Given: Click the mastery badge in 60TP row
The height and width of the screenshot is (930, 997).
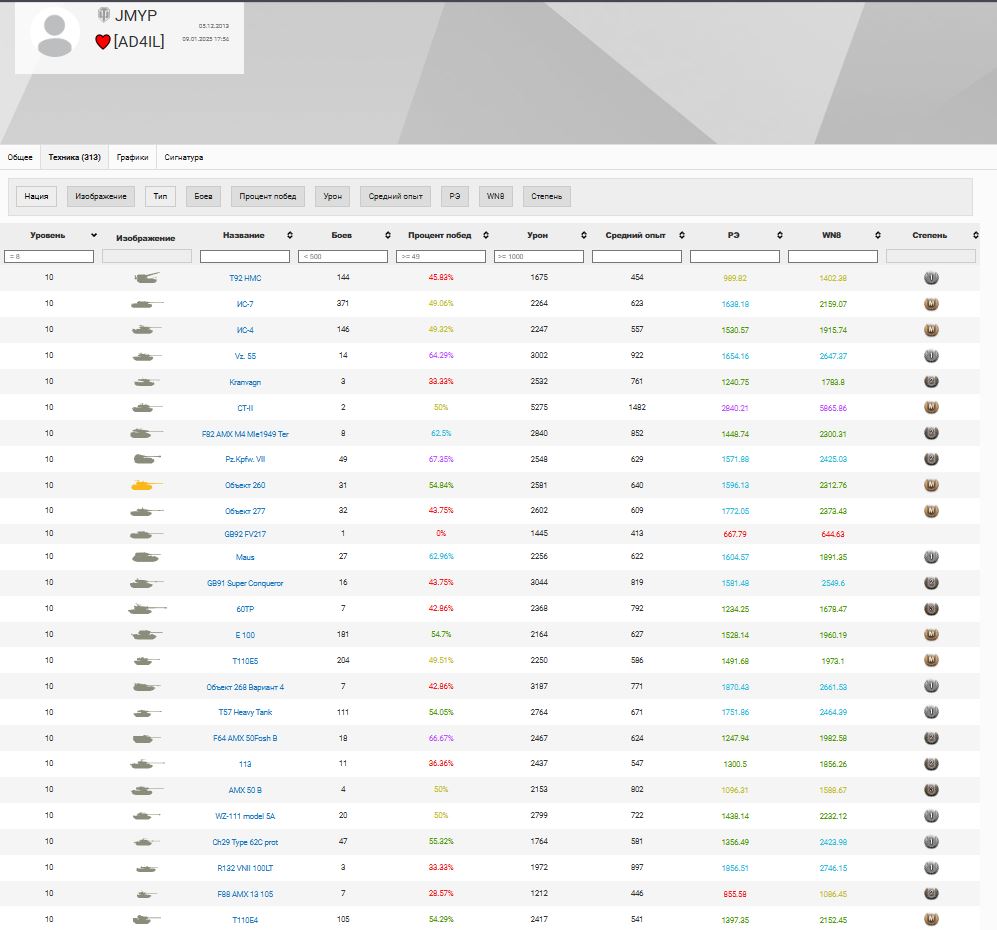Looking at the screenshot, I should pos(931,609).
